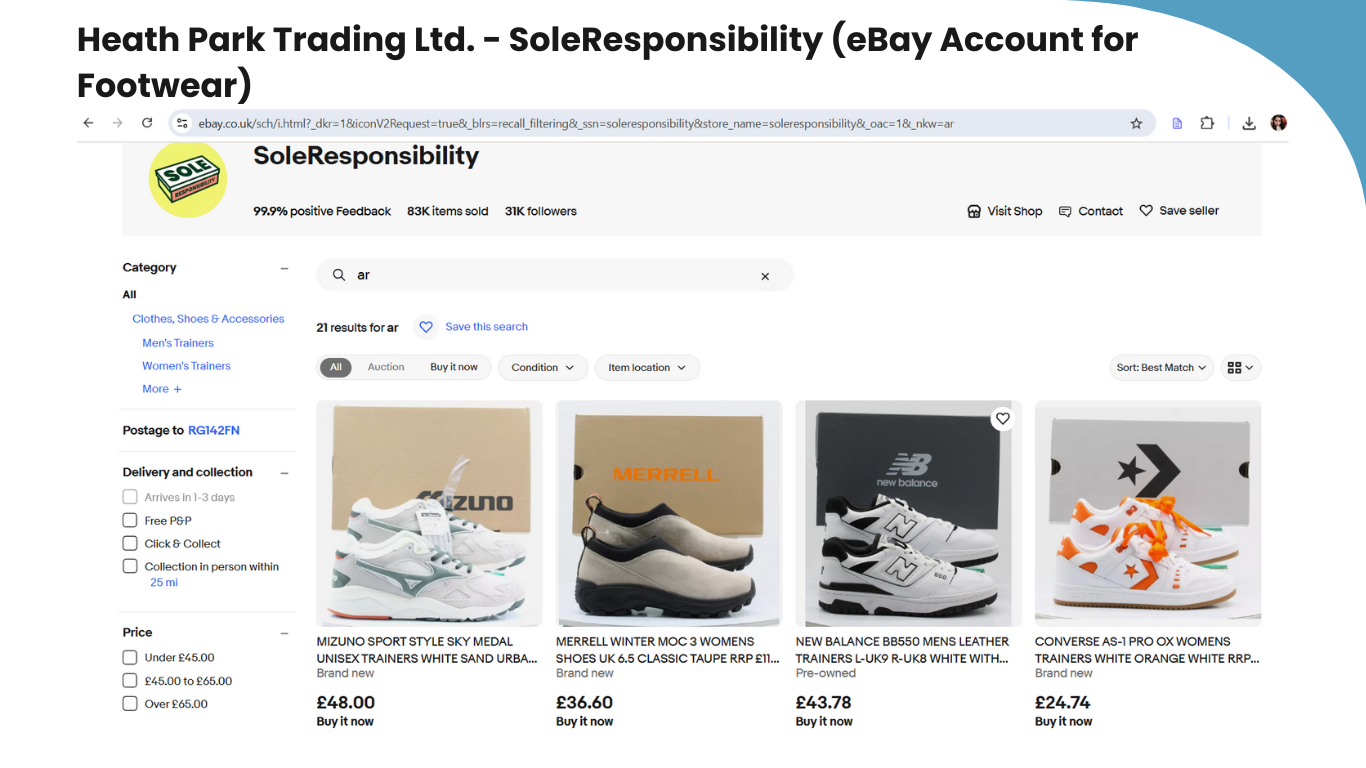
Task: Click the Visit Shop link
Action: pos(1005,211)
